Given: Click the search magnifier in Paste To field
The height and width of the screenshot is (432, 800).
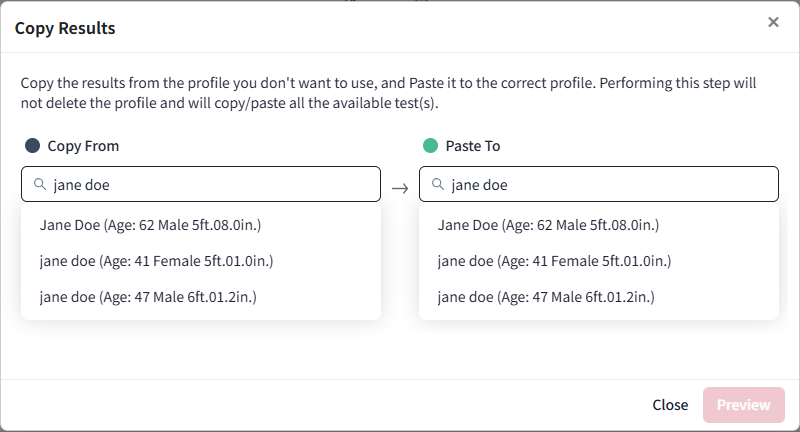Looking at the screenshot, I should point(438,185).
